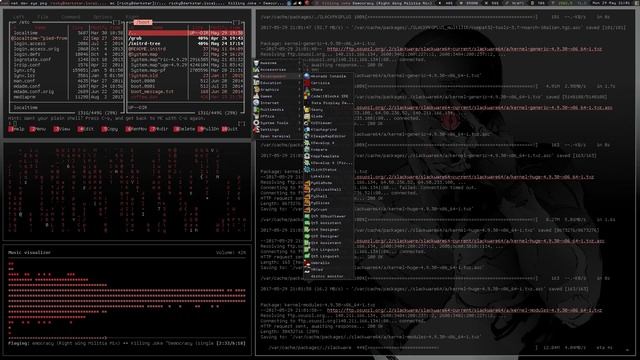
Task: Click the Geany app icon
Action: [x=307, y=109]
